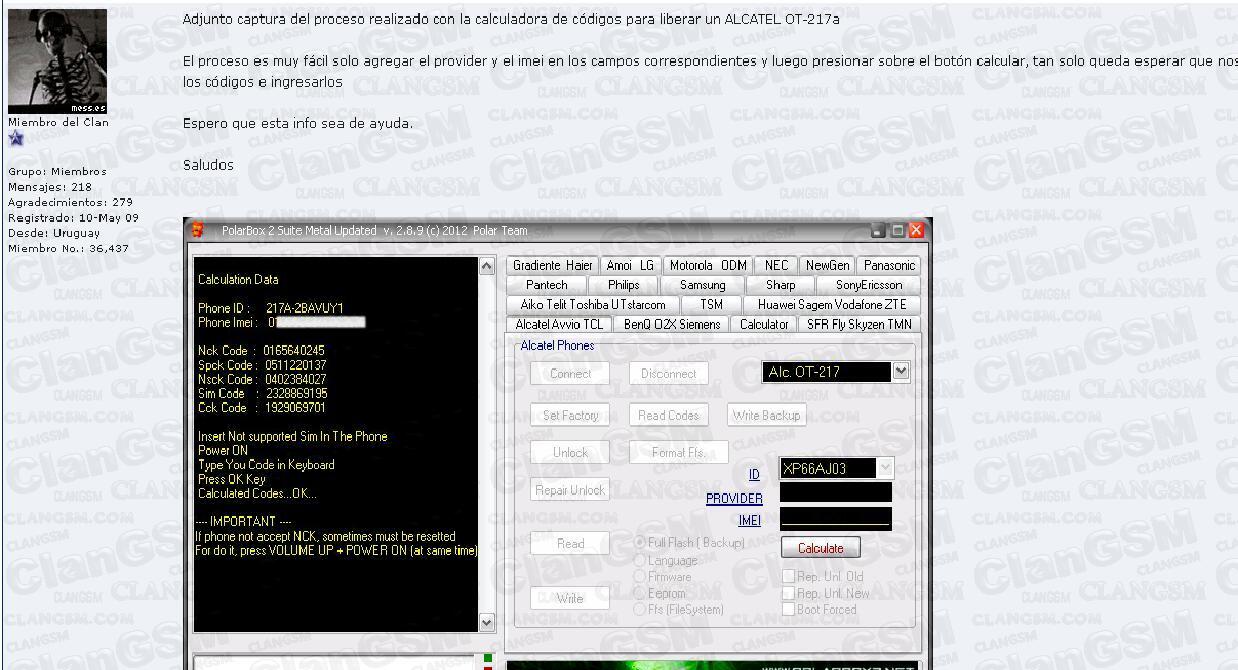Click the underlined IMEI label link
Screen dimensions: 1238x670
tap(750, 520)
